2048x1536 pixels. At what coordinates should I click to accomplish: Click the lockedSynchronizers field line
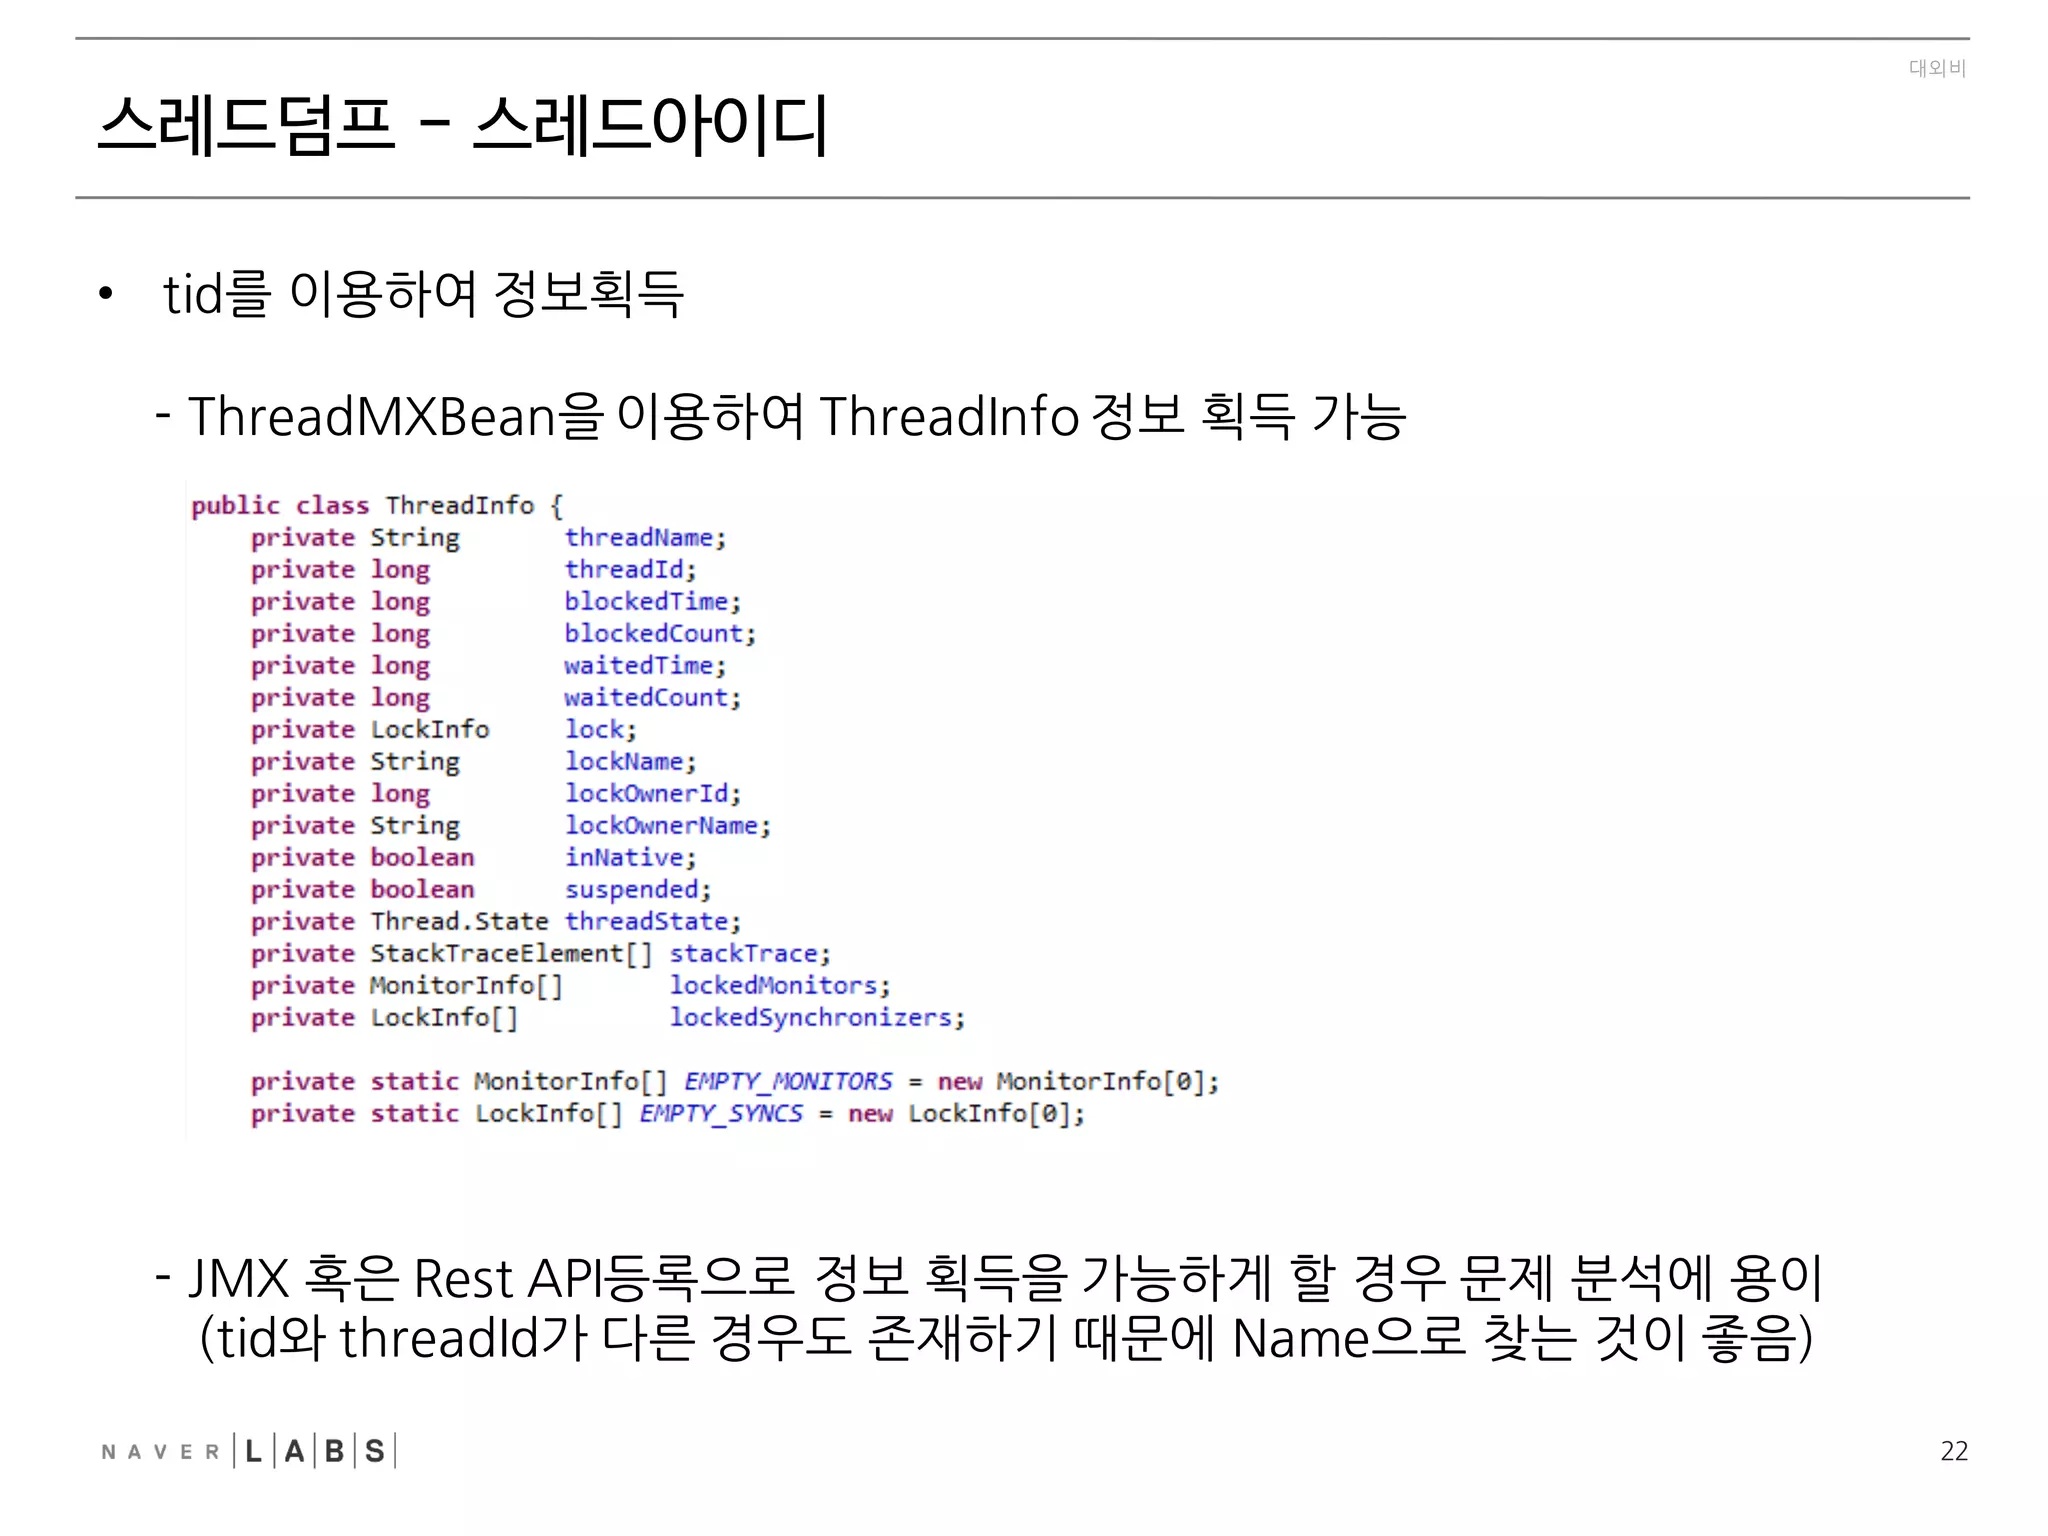pos(608,1018)
